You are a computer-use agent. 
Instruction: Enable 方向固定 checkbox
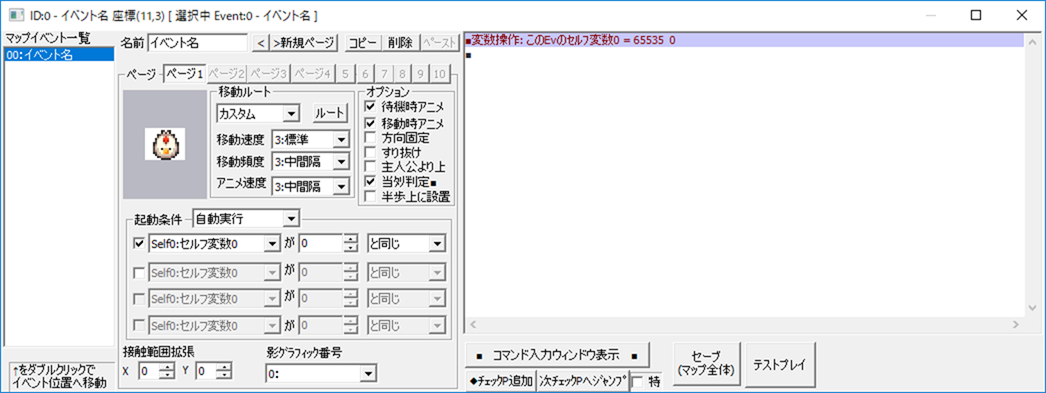point(370,138)
